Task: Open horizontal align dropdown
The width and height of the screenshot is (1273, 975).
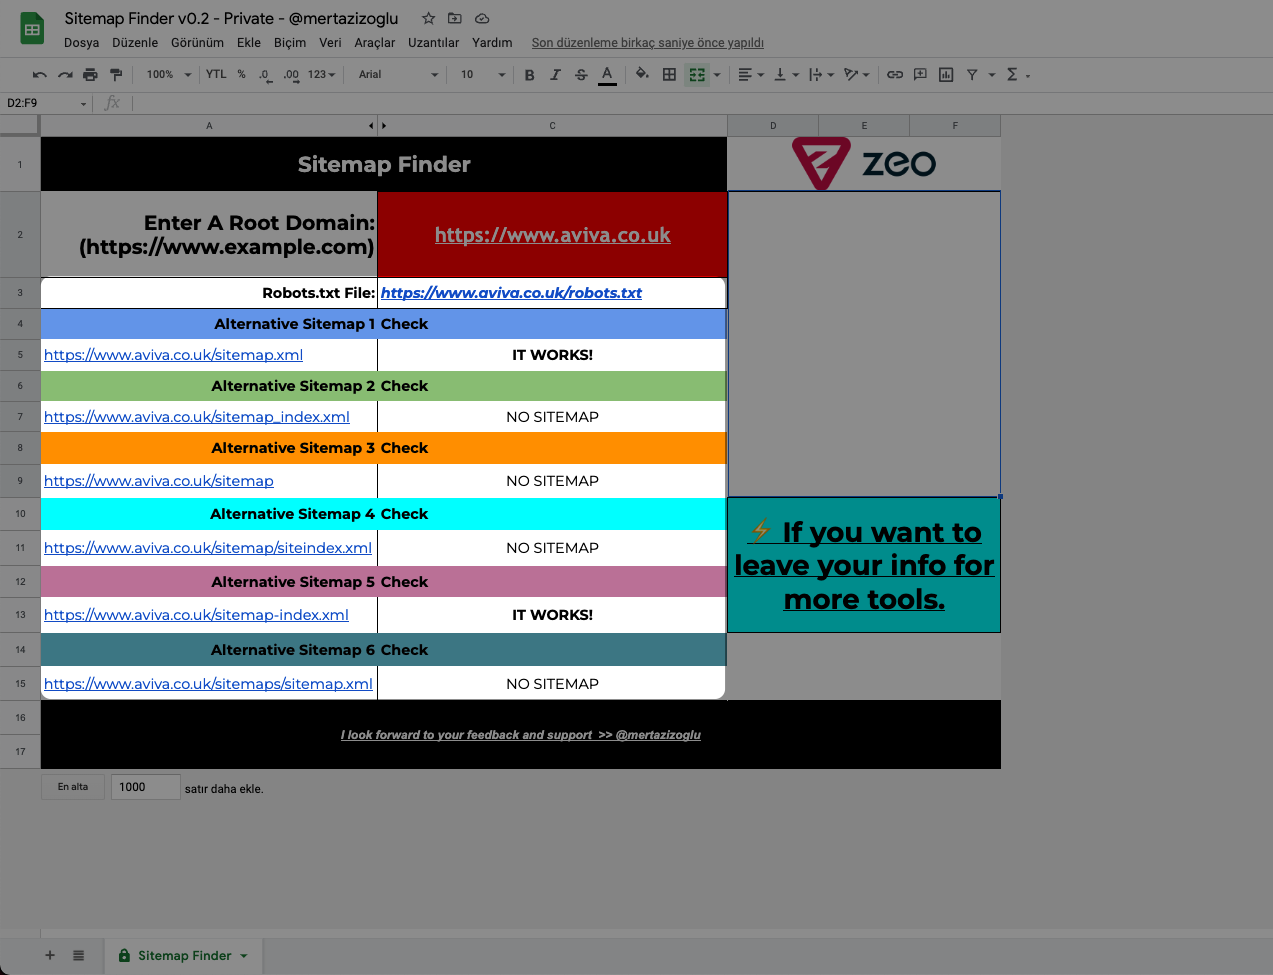Action: pos(750,75)
